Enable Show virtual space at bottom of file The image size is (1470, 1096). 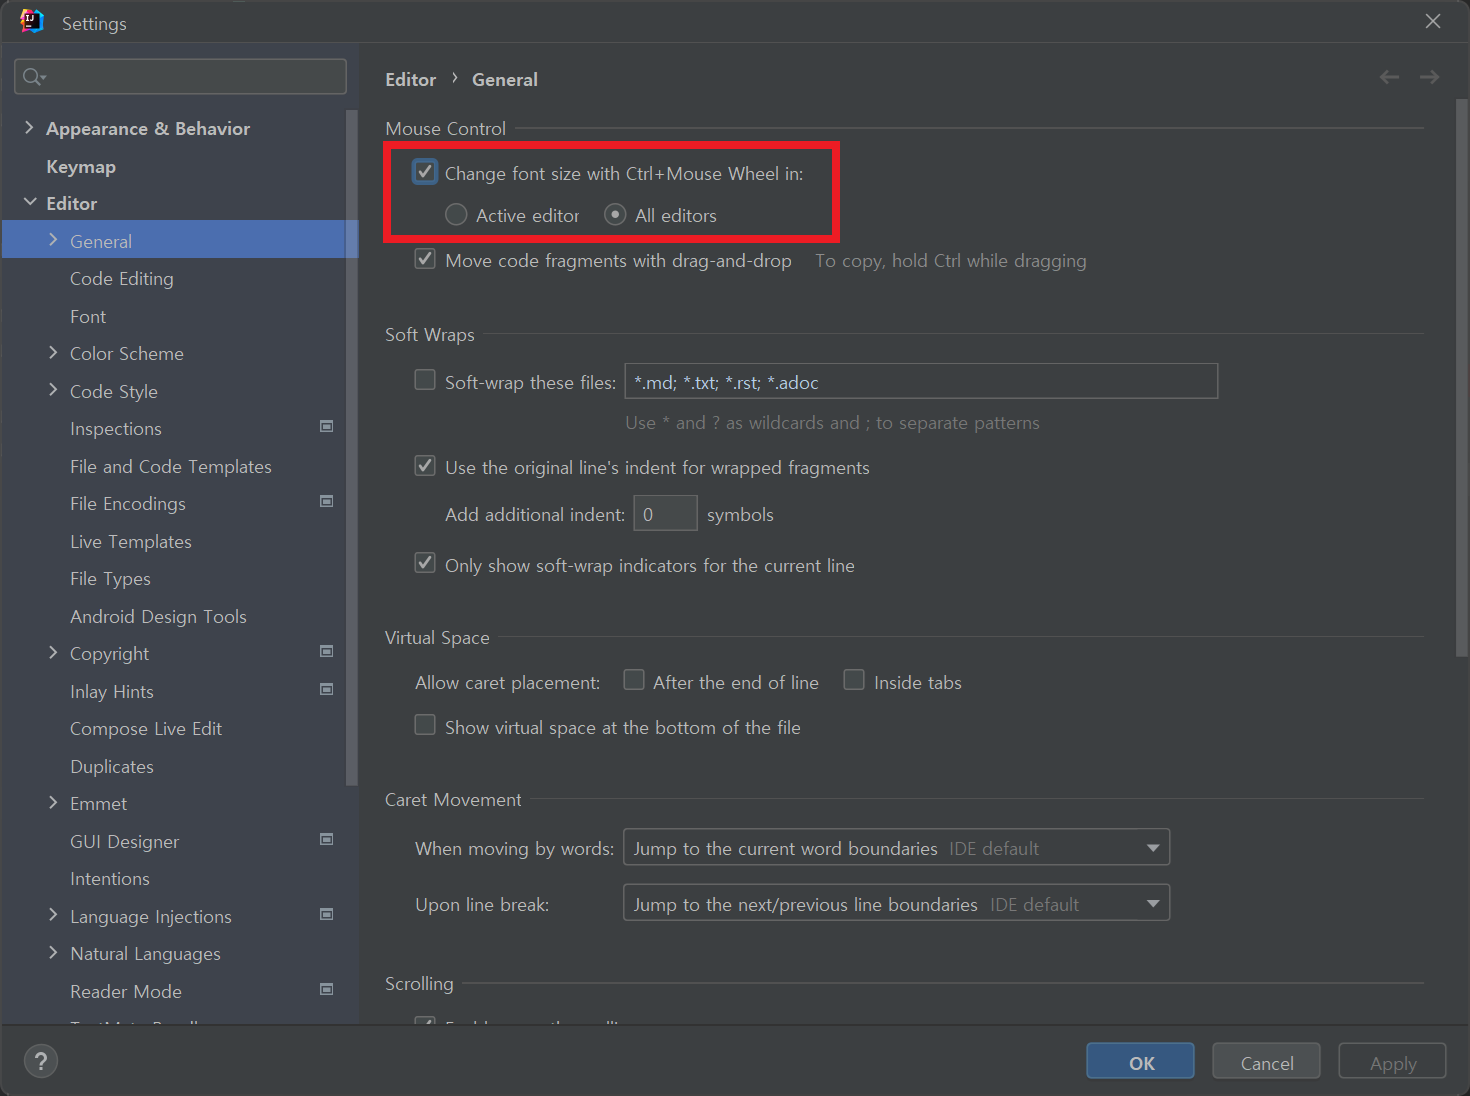425,725
